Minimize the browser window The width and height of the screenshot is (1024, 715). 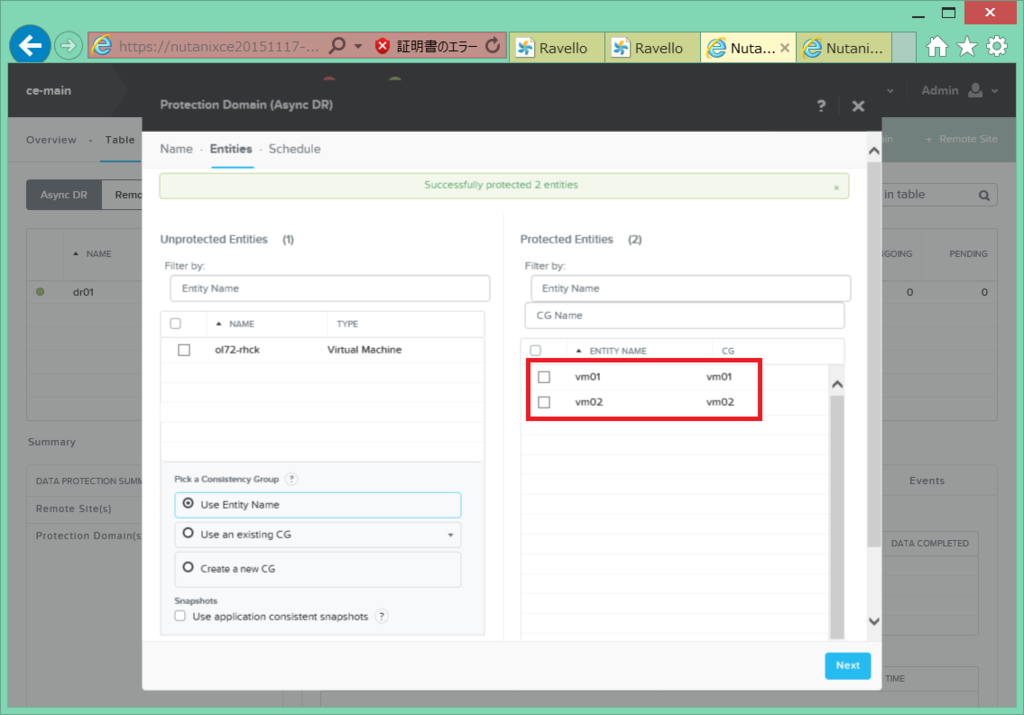[x=918, y=14]
